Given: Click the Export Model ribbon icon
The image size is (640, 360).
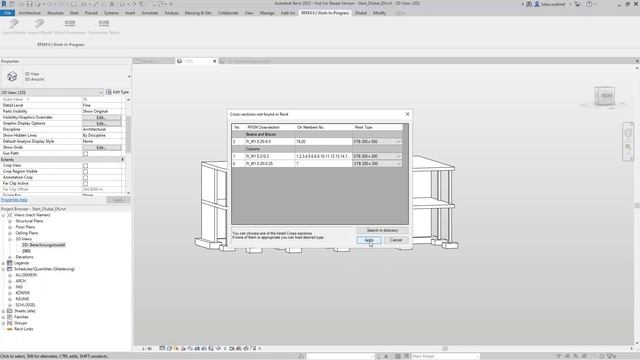Looking at the screenshot, I should pos(14,24).
